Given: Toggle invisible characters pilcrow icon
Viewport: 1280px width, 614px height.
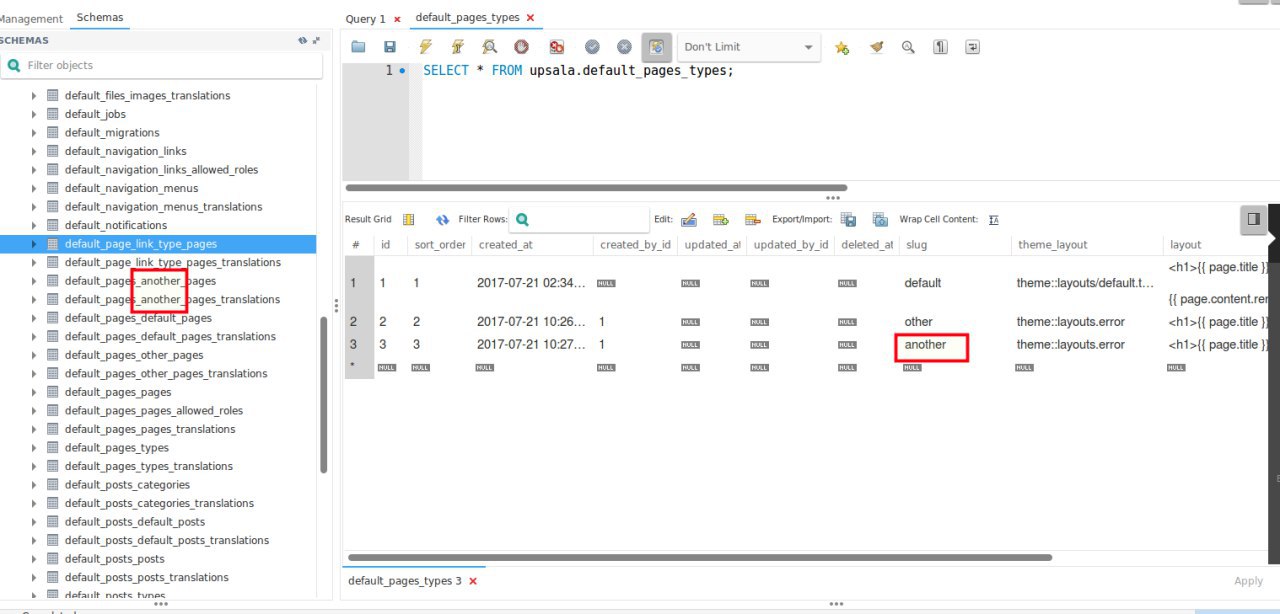Looking at the screenshot, I should coord(940,47).
